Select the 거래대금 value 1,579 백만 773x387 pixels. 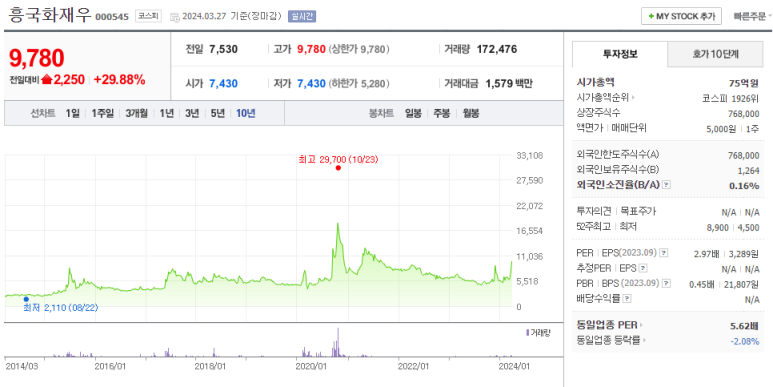coord(509,84)
